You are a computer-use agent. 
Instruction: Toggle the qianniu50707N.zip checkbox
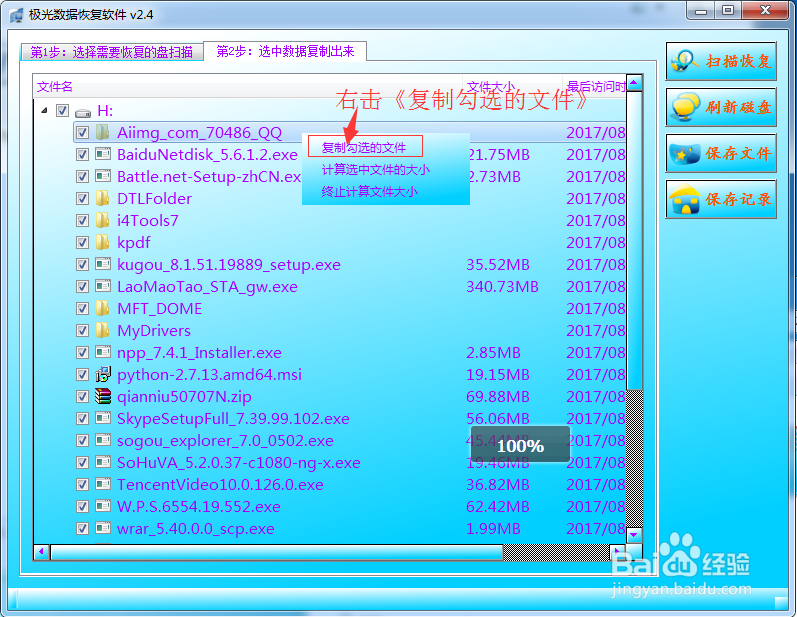pos(82,396)
